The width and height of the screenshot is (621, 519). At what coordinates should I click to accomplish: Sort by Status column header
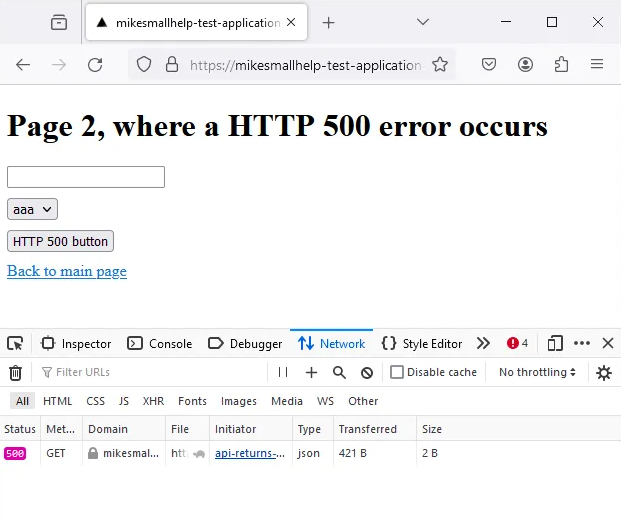pyautogui.click(x=20, y=429)
